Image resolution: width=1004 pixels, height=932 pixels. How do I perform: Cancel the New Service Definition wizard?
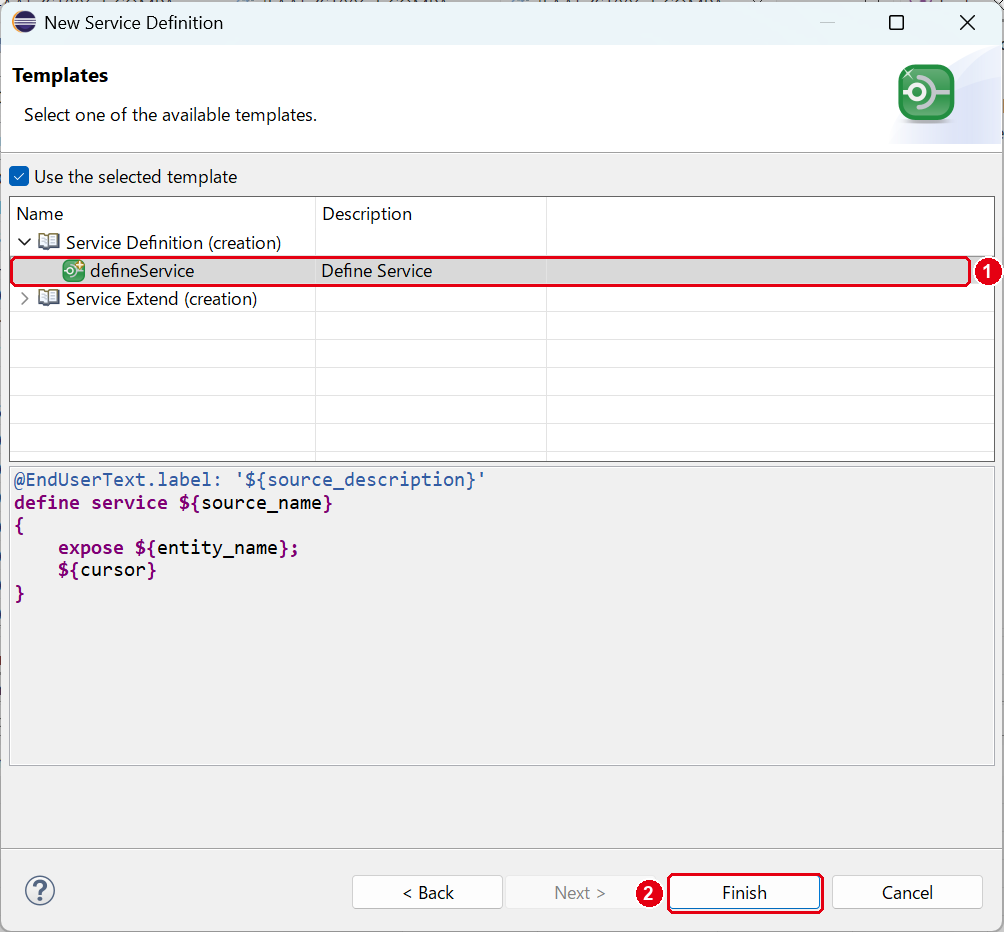(907, 892)
